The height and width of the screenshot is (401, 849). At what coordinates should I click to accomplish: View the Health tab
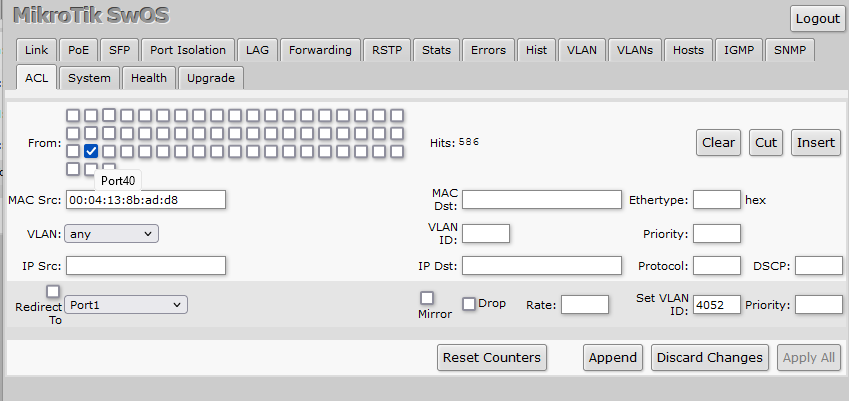[148, 78]
